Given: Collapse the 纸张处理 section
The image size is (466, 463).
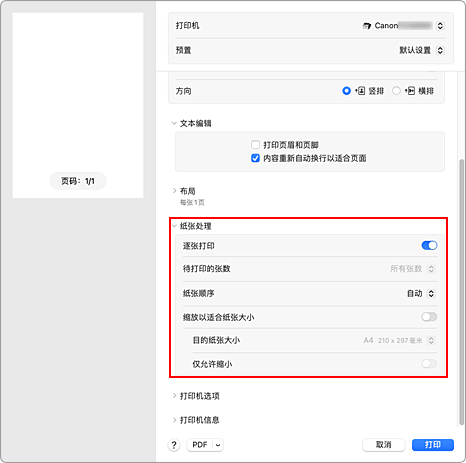Looking at the screenshot, I should coord(174,226).
